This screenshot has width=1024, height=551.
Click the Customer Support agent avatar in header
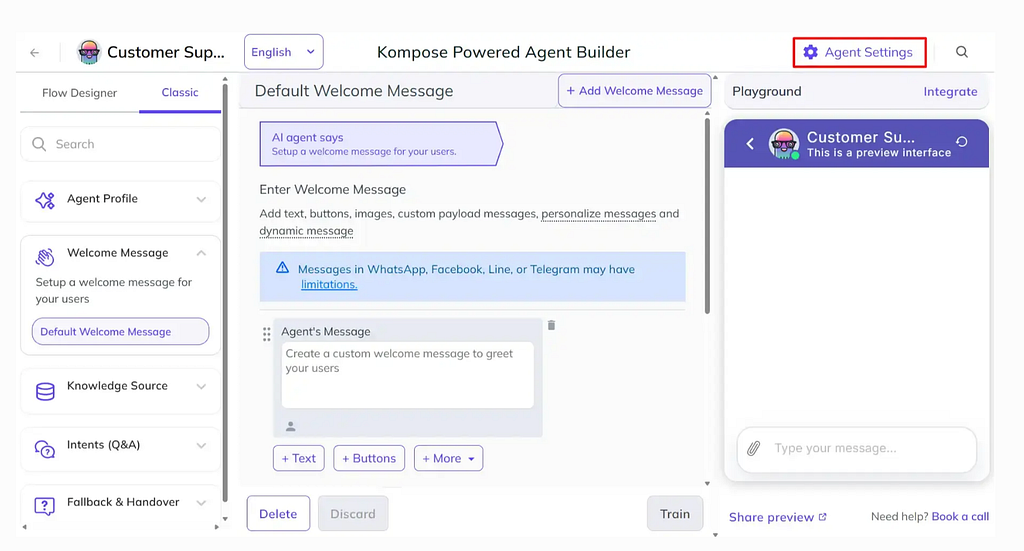click(89, 52)
